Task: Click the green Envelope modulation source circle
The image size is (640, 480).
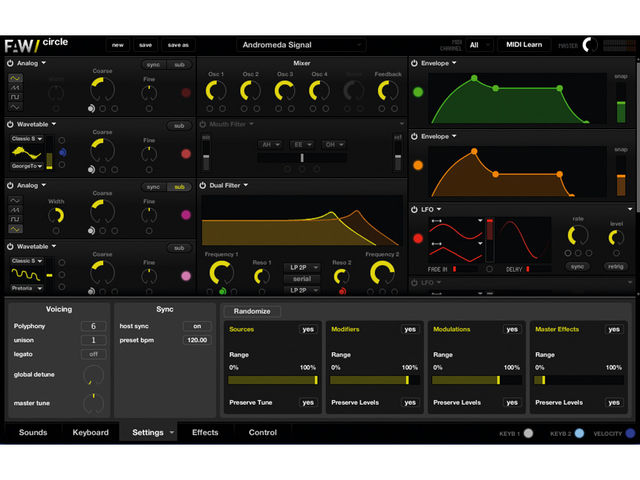Action: point(418,92)
